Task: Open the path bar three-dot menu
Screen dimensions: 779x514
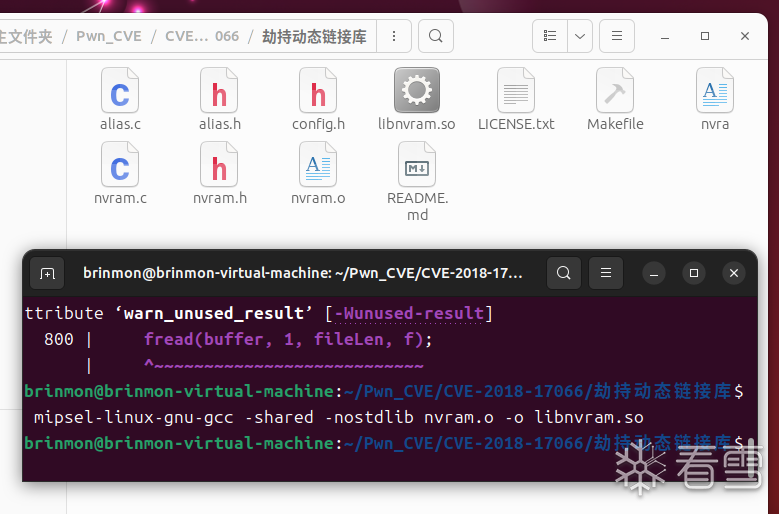Action: pyautogui.click(x=394, y=36)
